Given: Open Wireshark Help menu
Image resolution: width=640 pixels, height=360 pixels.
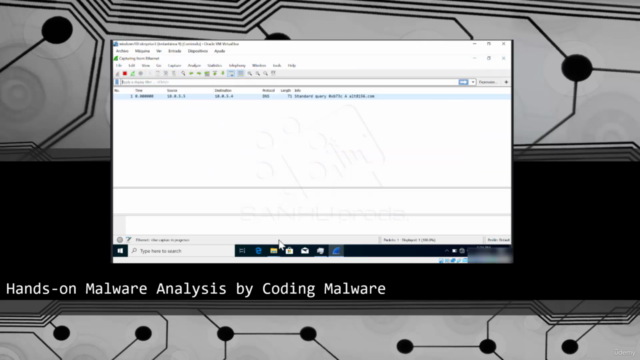Looking at the screenshot, I should click(292, 65).
